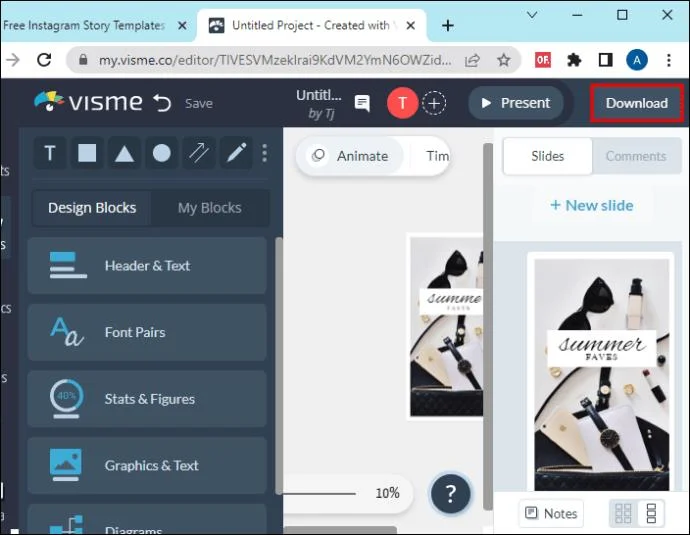Click the undo arrow icon
690x535 pixels.
161,103
